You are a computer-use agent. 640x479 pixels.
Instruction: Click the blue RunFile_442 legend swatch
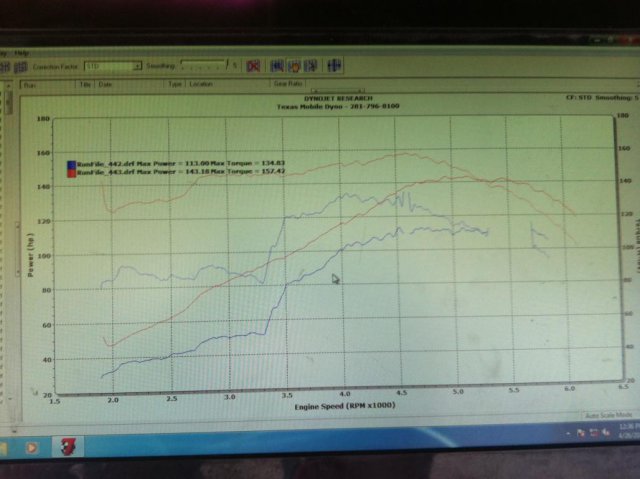tap(70, 163)
